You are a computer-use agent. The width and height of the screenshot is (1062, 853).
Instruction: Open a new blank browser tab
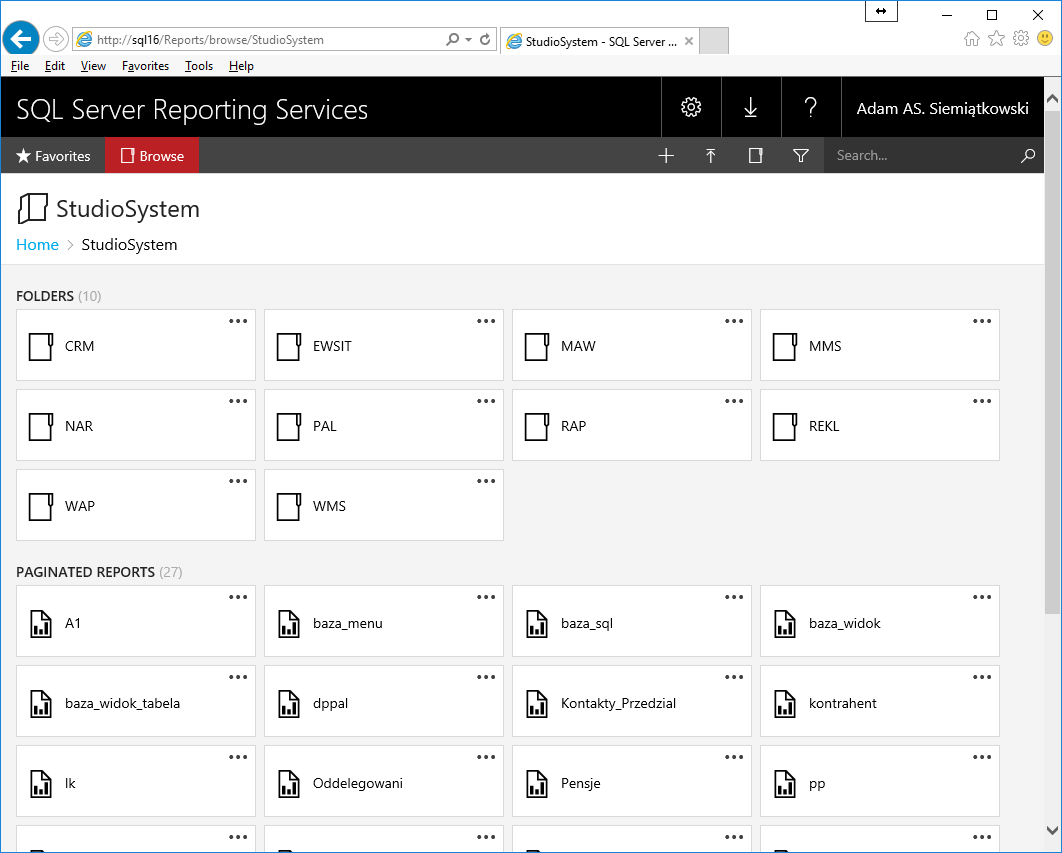click(713, 41)
